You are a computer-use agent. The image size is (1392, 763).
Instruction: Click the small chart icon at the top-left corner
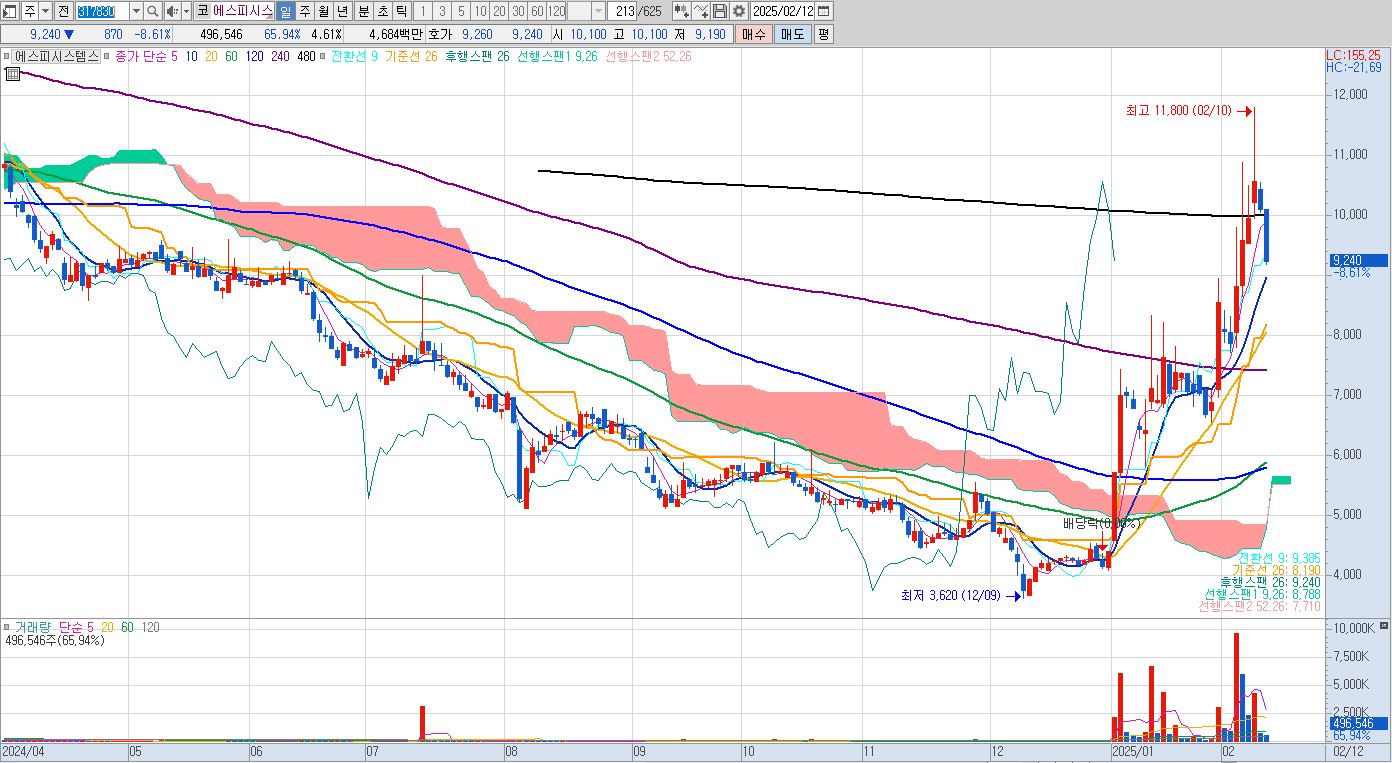pyautogui.click(x=9, y=11)
